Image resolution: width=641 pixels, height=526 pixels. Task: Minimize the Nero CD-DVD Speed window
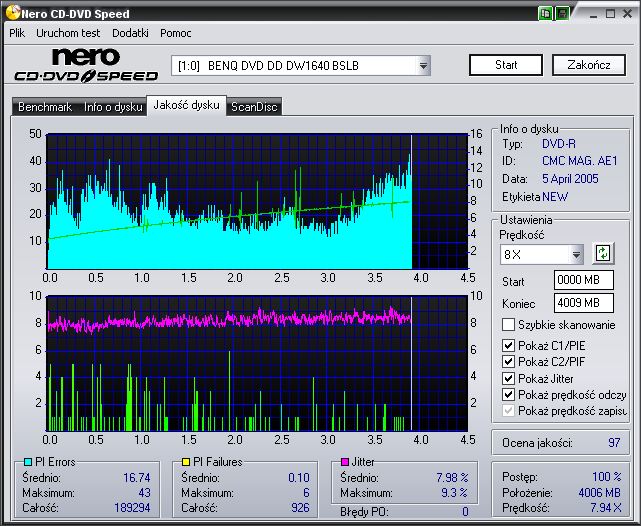[x=594, y=14]
